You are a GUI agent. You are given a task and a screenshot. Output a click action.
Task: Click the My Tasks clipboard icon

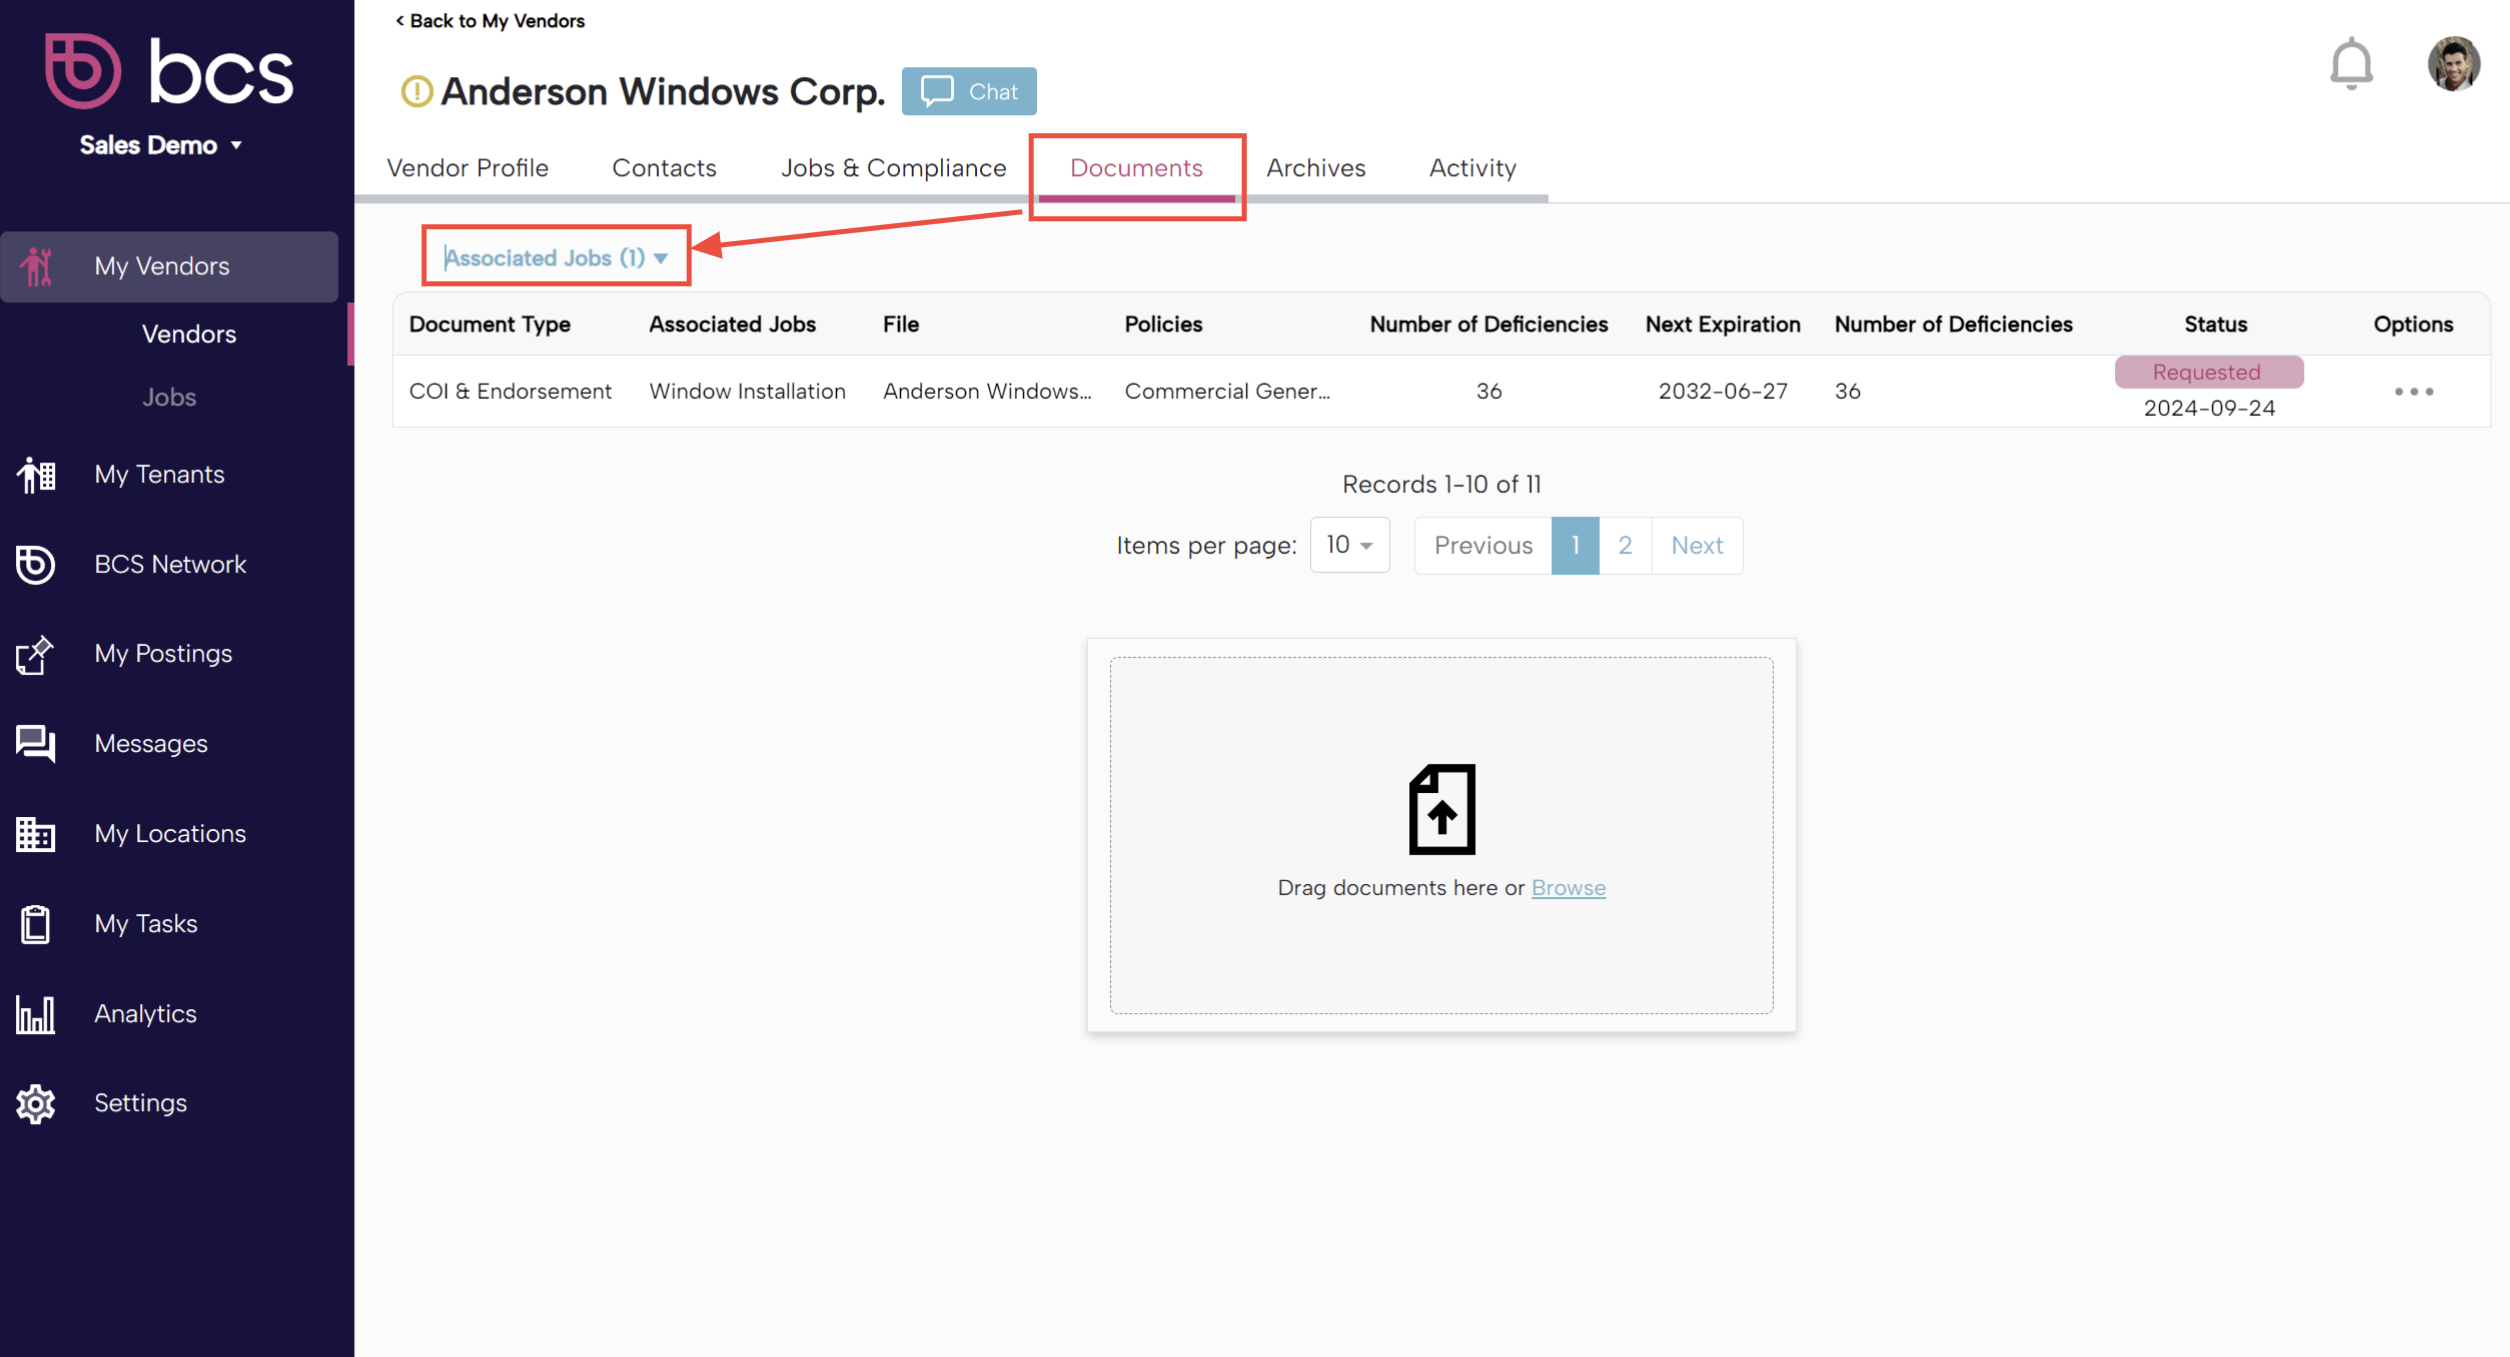tap(36, 924)
